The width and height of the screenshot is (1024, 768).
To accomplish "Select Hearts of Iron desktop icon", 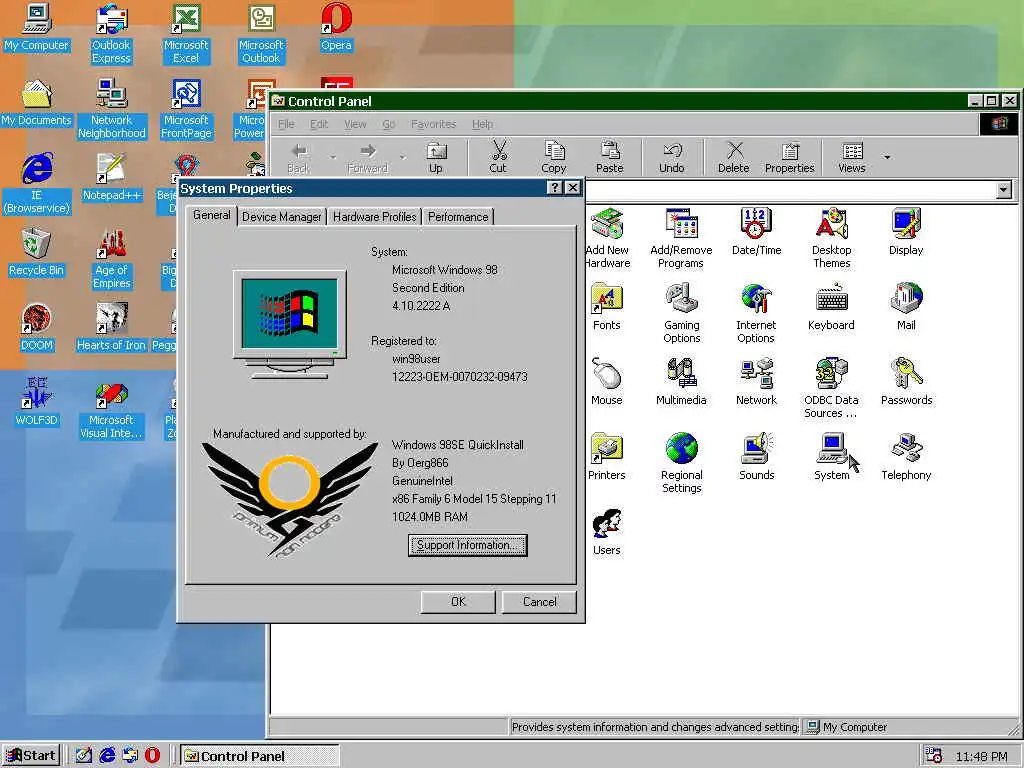I will tap(111, 328).
